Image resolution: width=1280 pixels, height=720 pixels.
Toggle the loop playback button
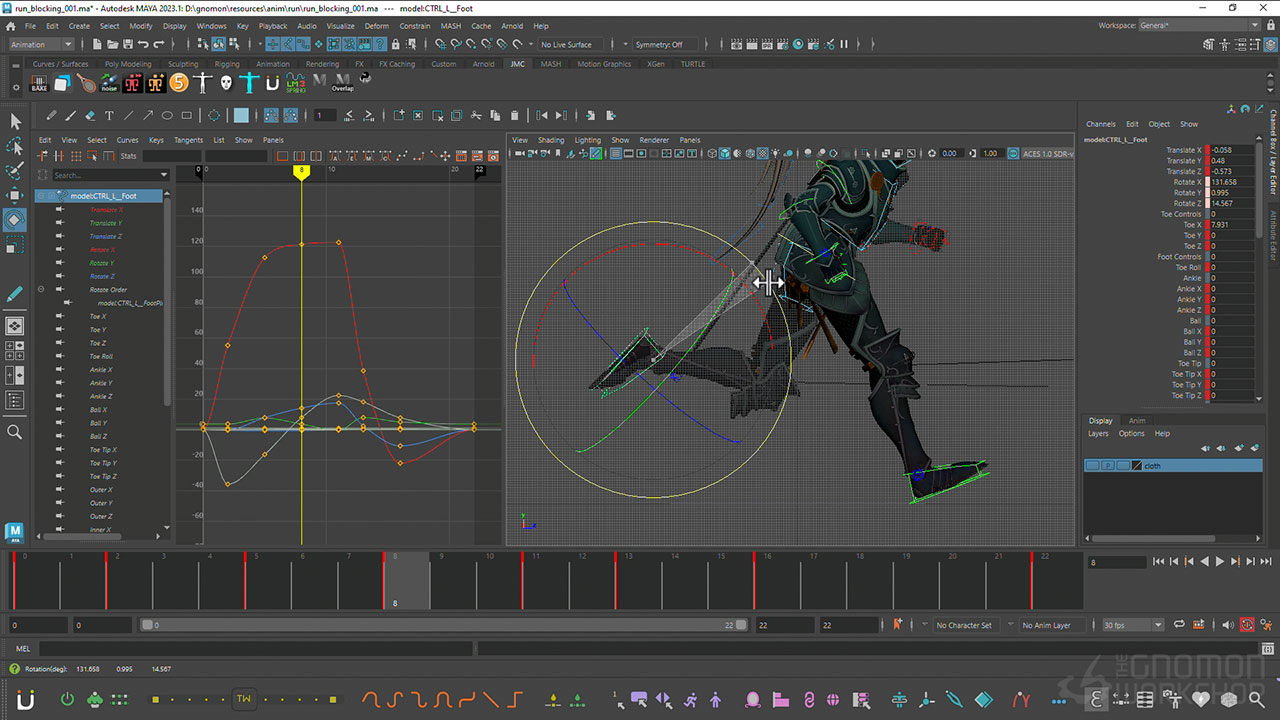1180,625
